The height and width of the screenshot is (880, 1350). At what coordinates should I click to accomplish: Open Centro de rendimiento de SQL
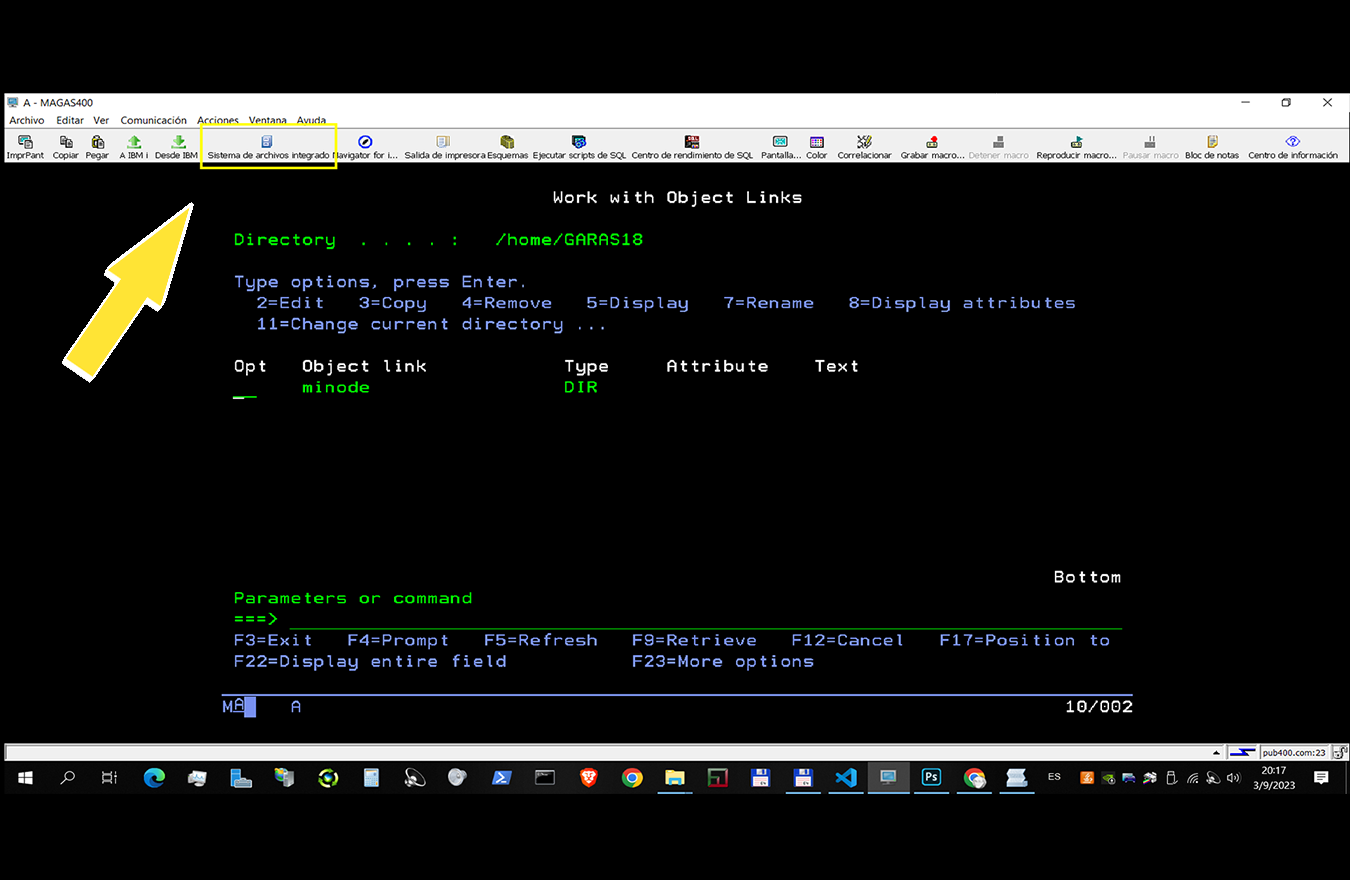692,146
